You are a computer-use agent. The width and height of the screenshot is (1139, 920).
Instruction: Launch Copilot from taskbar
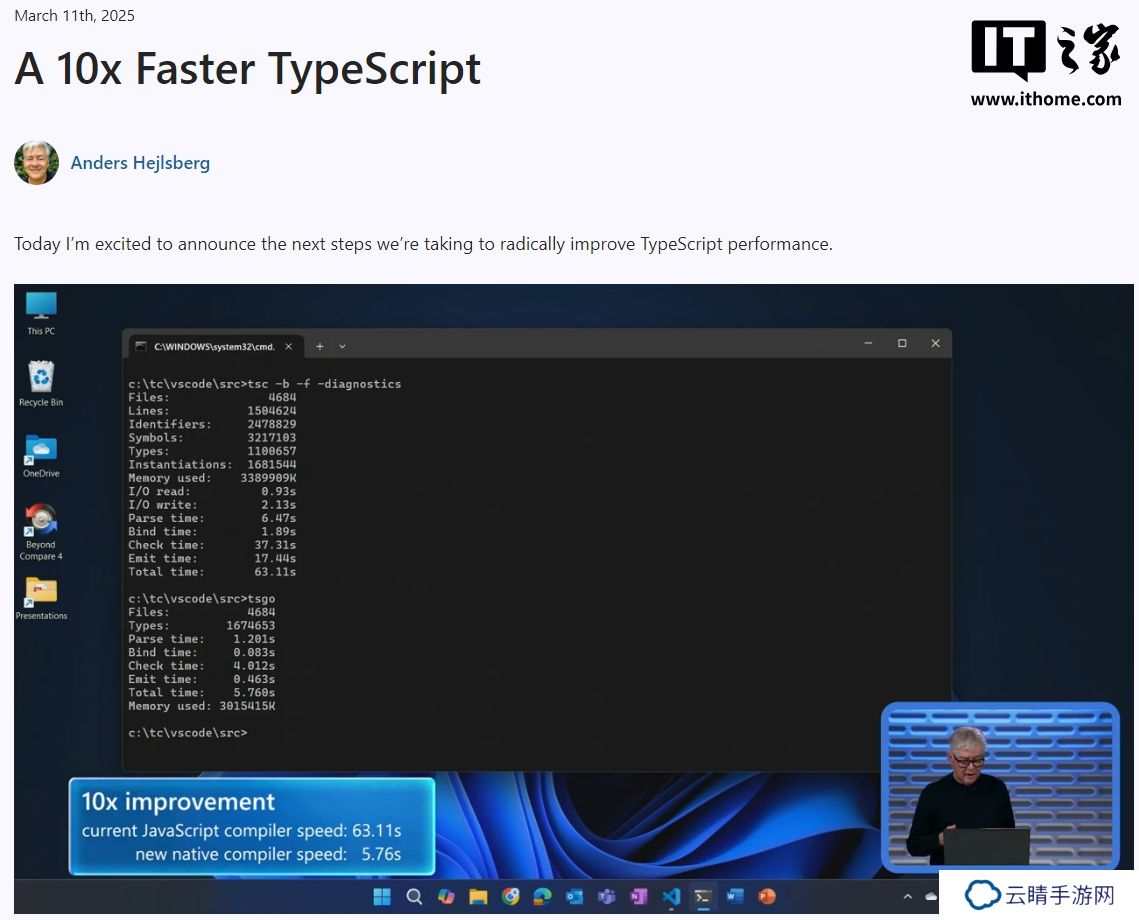pos(446,897)
